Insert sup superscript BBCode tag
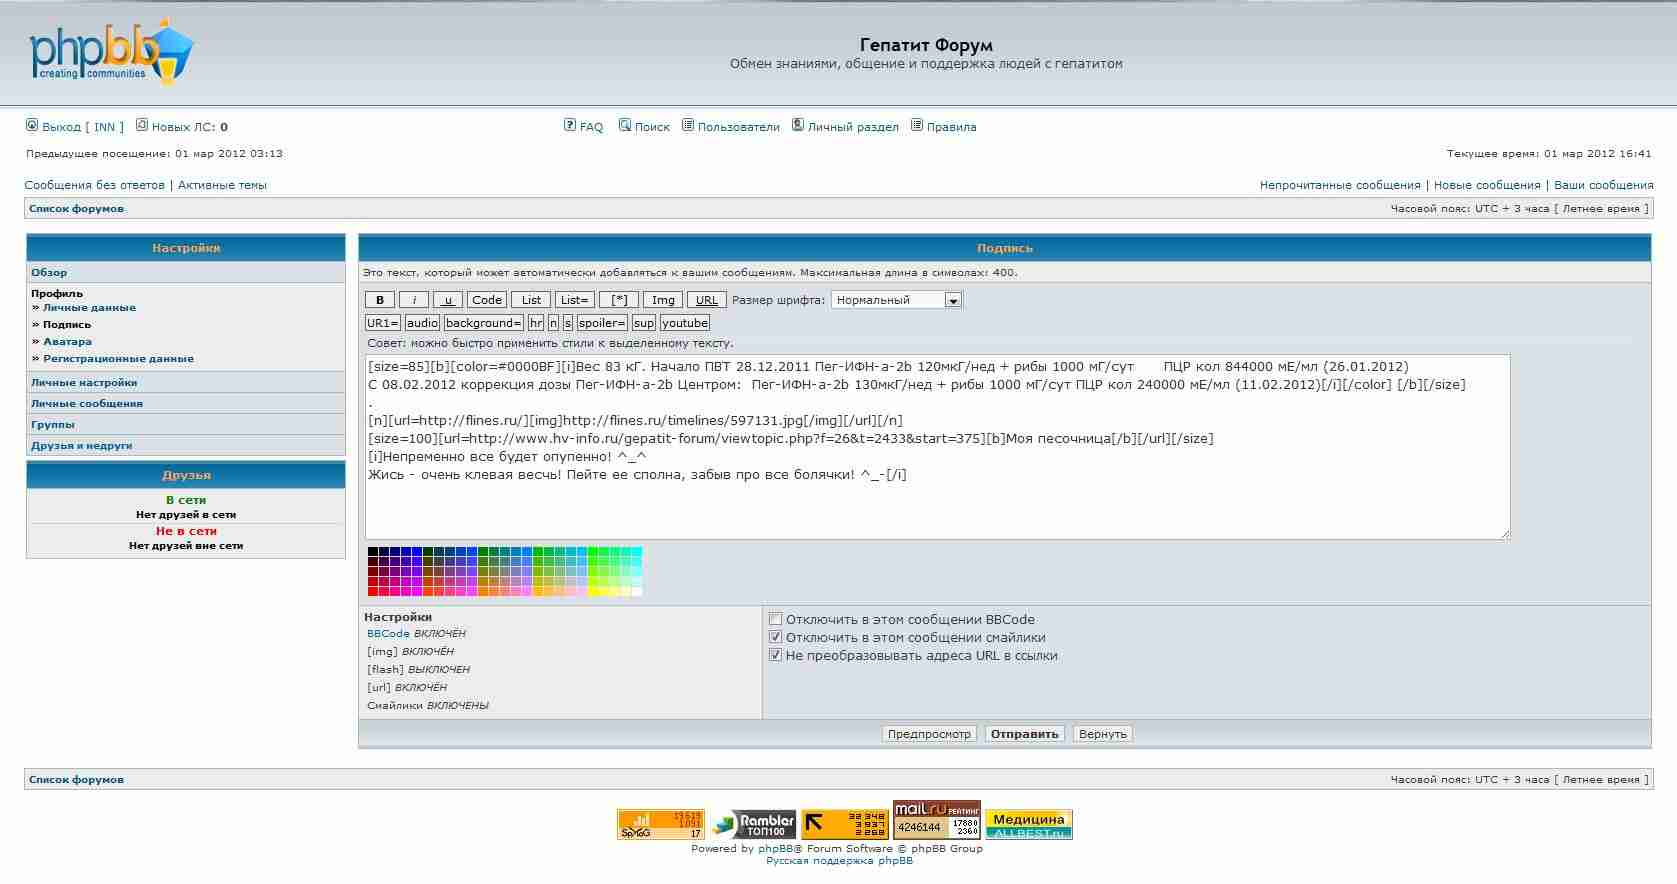 tap(644, 323)
